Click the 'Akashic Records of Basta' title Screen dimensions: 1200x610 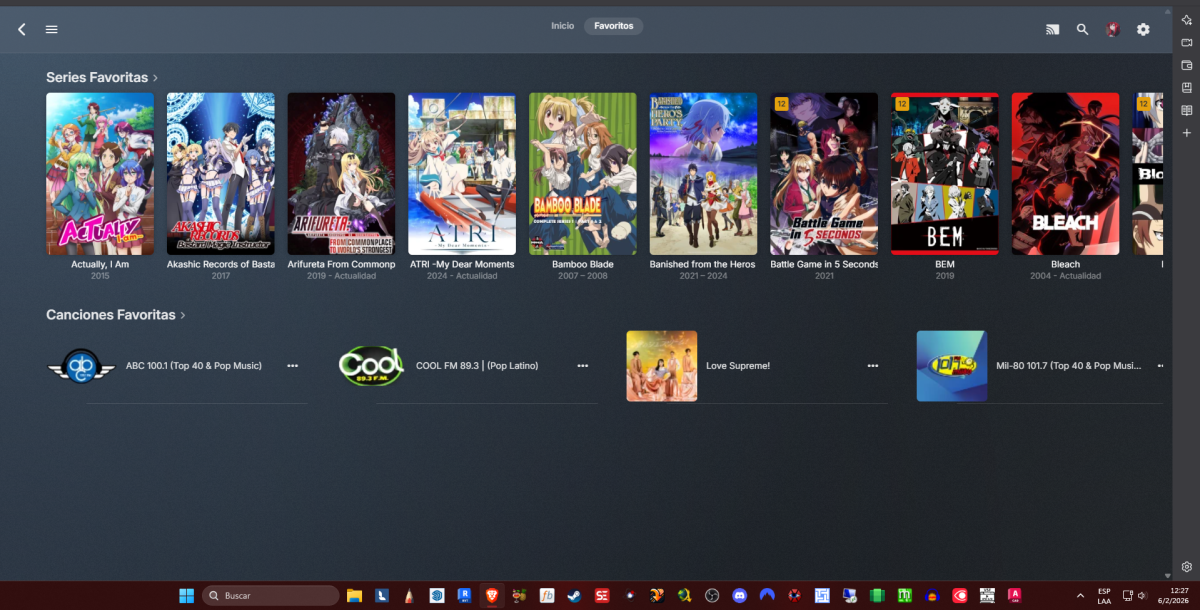point(221,265)
